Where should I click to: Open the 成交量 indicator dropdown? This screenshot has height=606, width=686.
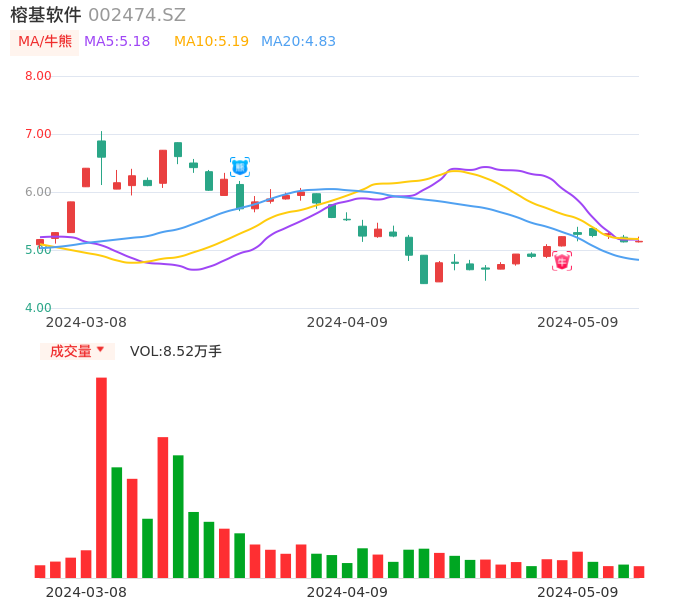pos(77,351)
